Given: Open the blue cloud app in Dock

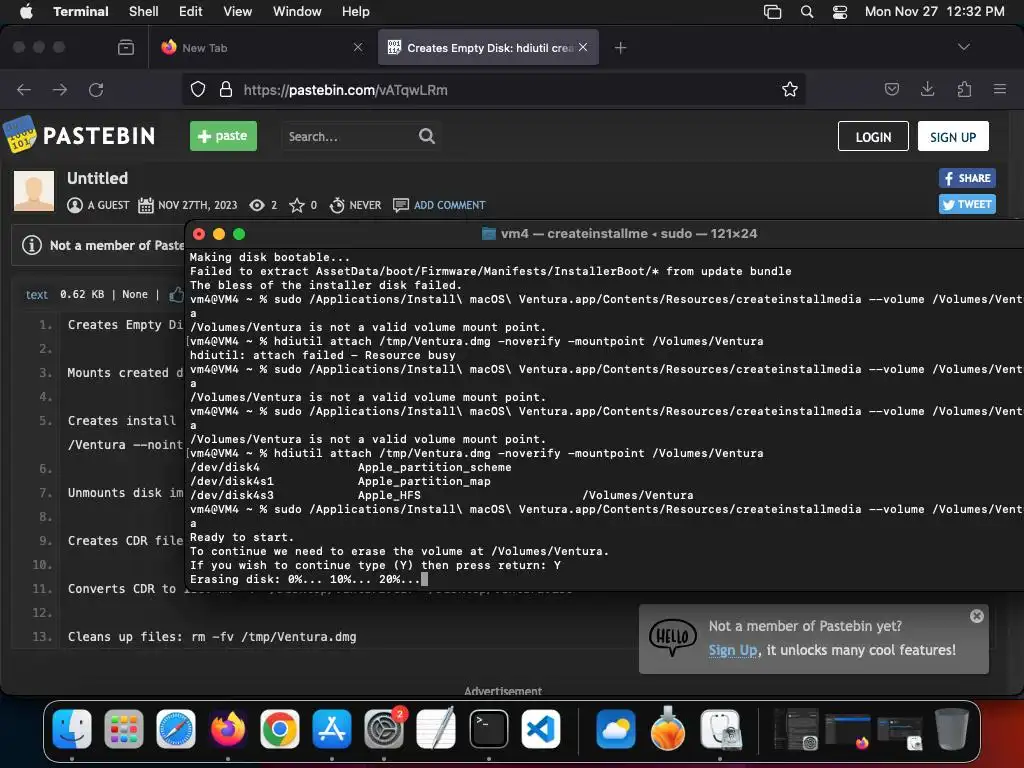Looking at the screenshot, I should [x=616, y=729].
